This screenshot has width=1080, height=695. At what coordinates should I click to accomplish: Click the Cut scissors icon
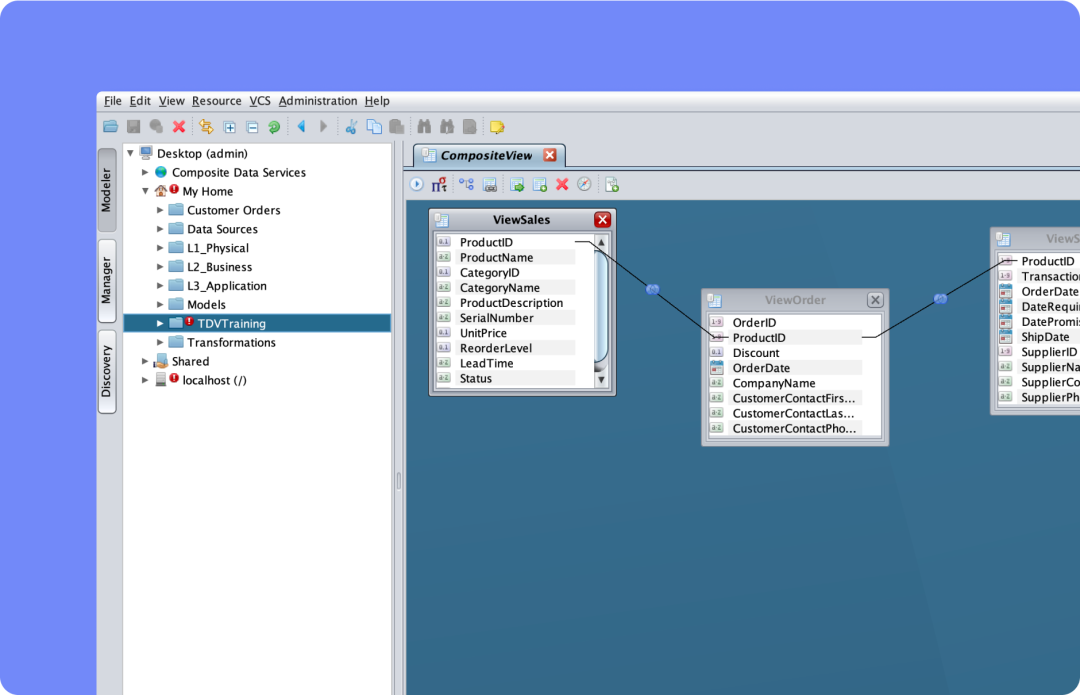click(351, 127)
